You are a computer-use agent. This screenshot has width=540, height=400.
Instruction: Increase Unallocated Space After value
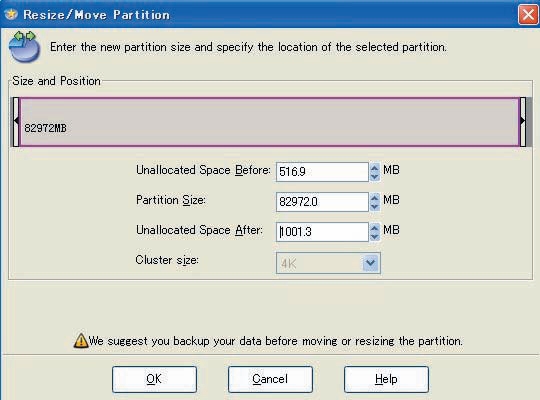pyautogui.click(x=375, y=227)
